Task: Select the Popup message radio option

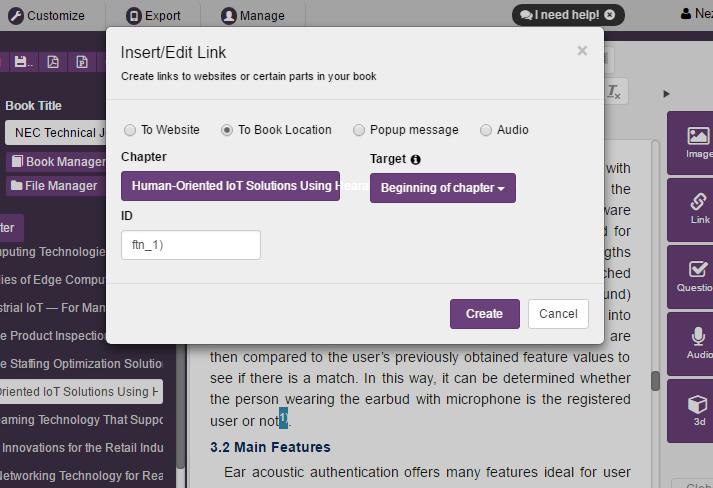Action: [x=358, y=130]
